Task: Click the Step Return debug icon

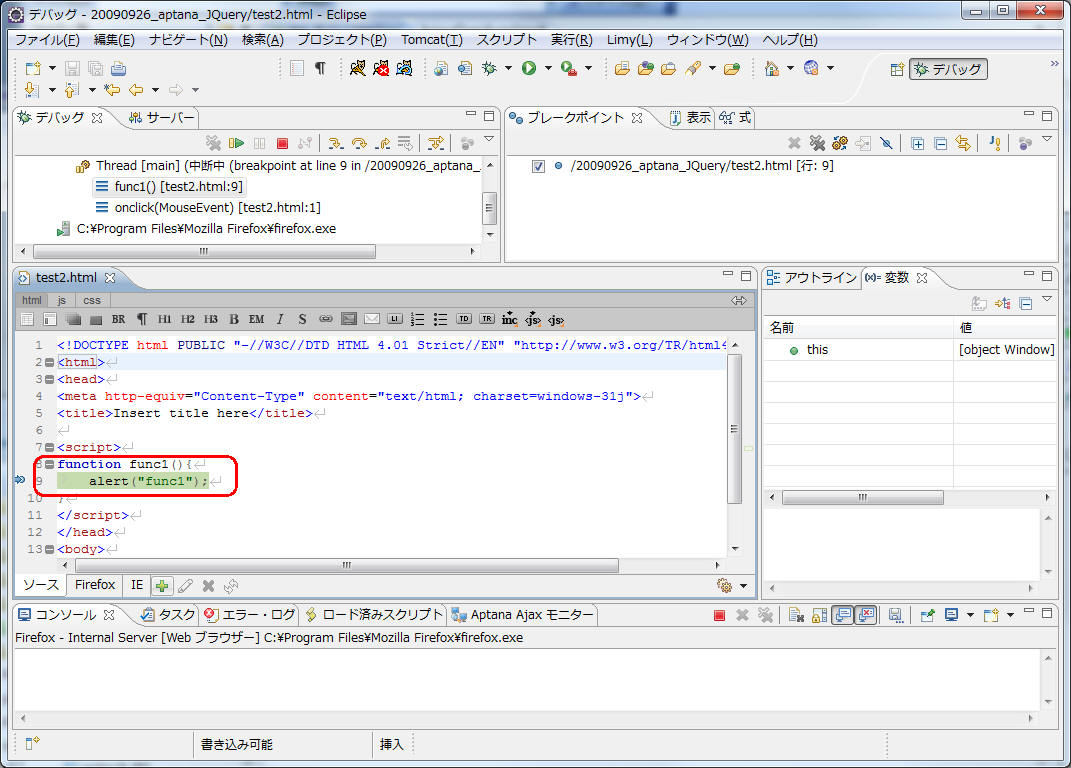Action: pyautogui.click(x=382, y=144)
